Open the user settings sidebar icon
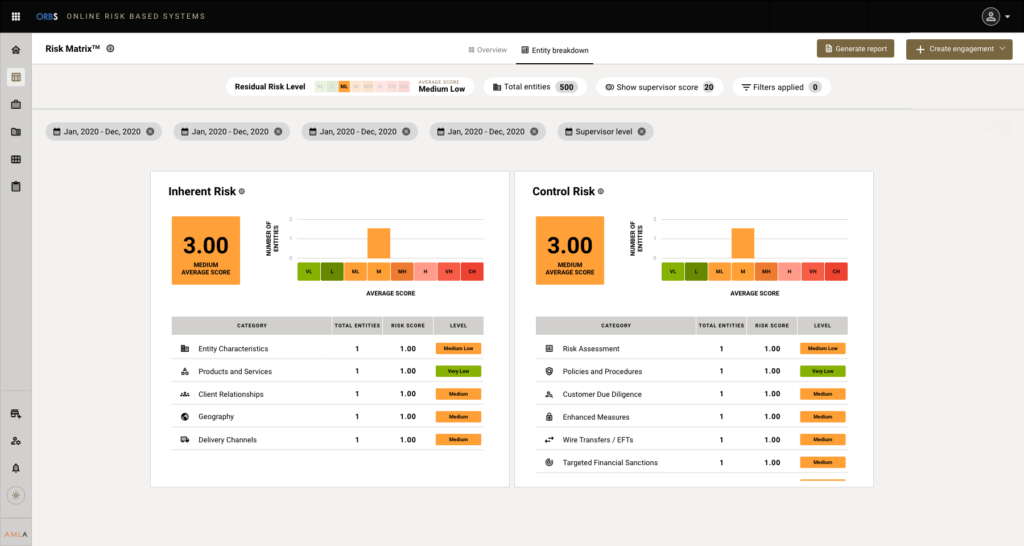The image size is (1024, 546). [x=16, y=442]
